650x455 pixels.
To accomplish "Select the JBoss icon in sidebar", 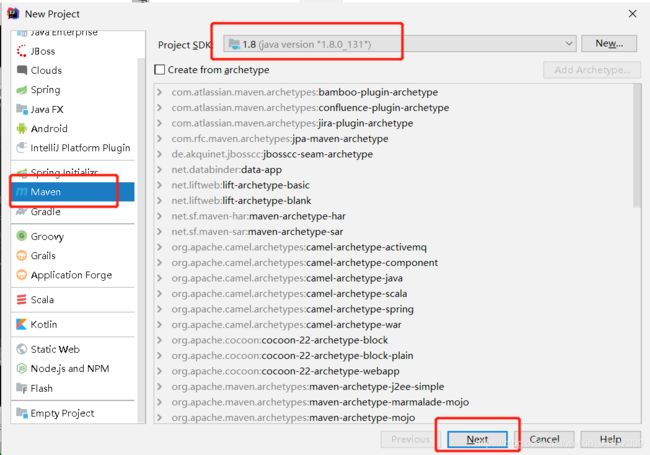I will [22, 51].
